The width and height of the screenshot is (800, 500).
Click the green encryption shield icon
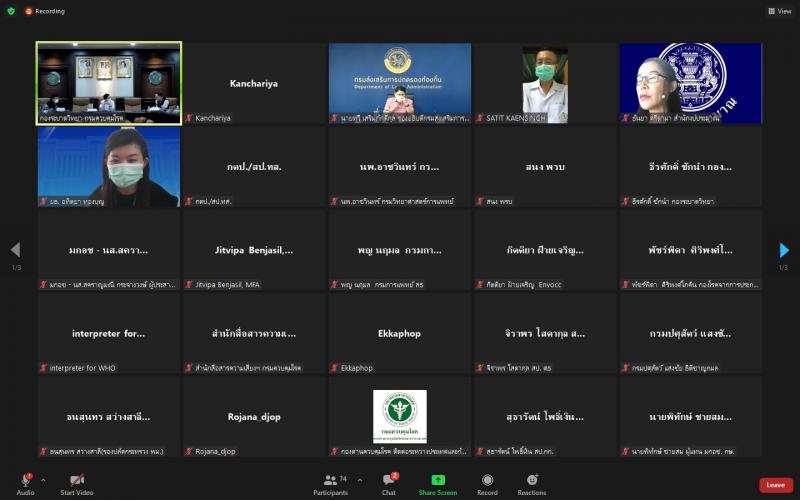(11, 11)
